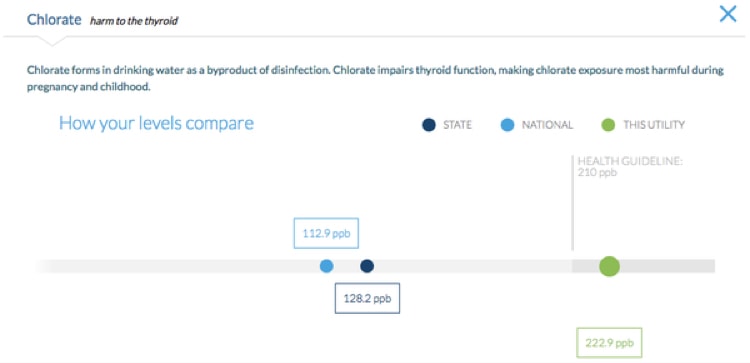Select the STATE legend label
Viewport: 750px width, 363px height.
tap(457, 125)
